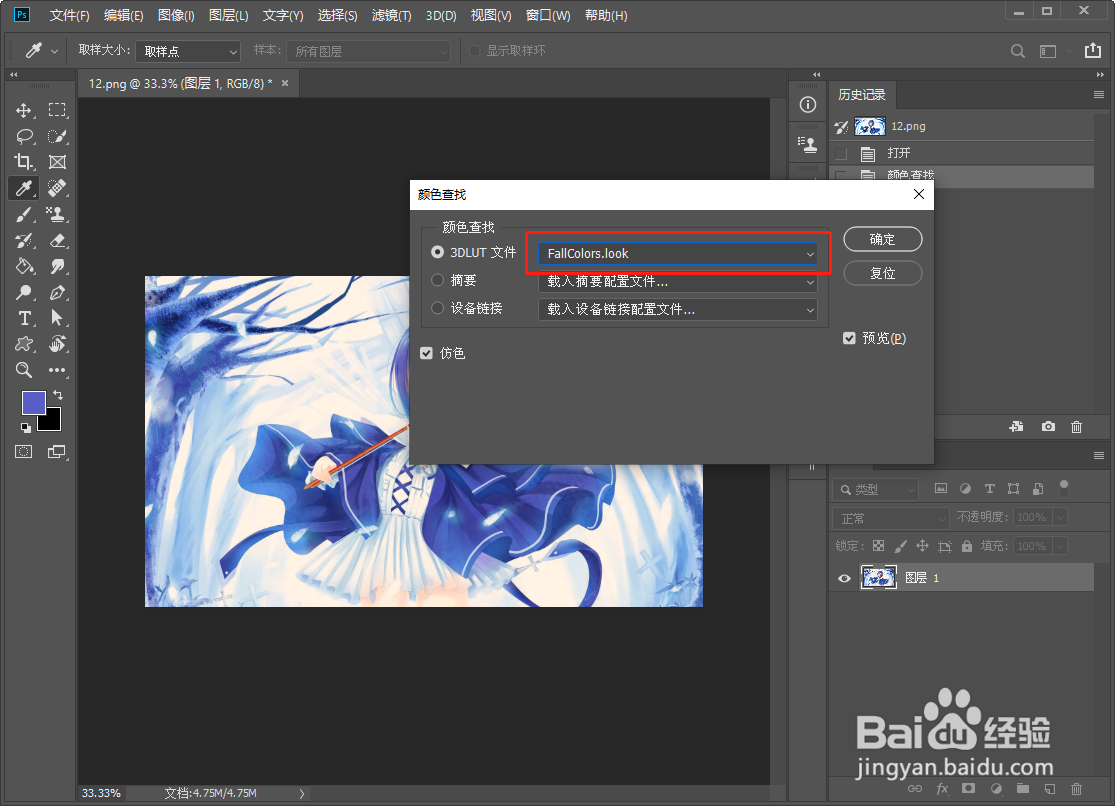Create new snapshot camera icon in History
This screenshot has height=806, width=1115.
click(x=1048, y=427)
